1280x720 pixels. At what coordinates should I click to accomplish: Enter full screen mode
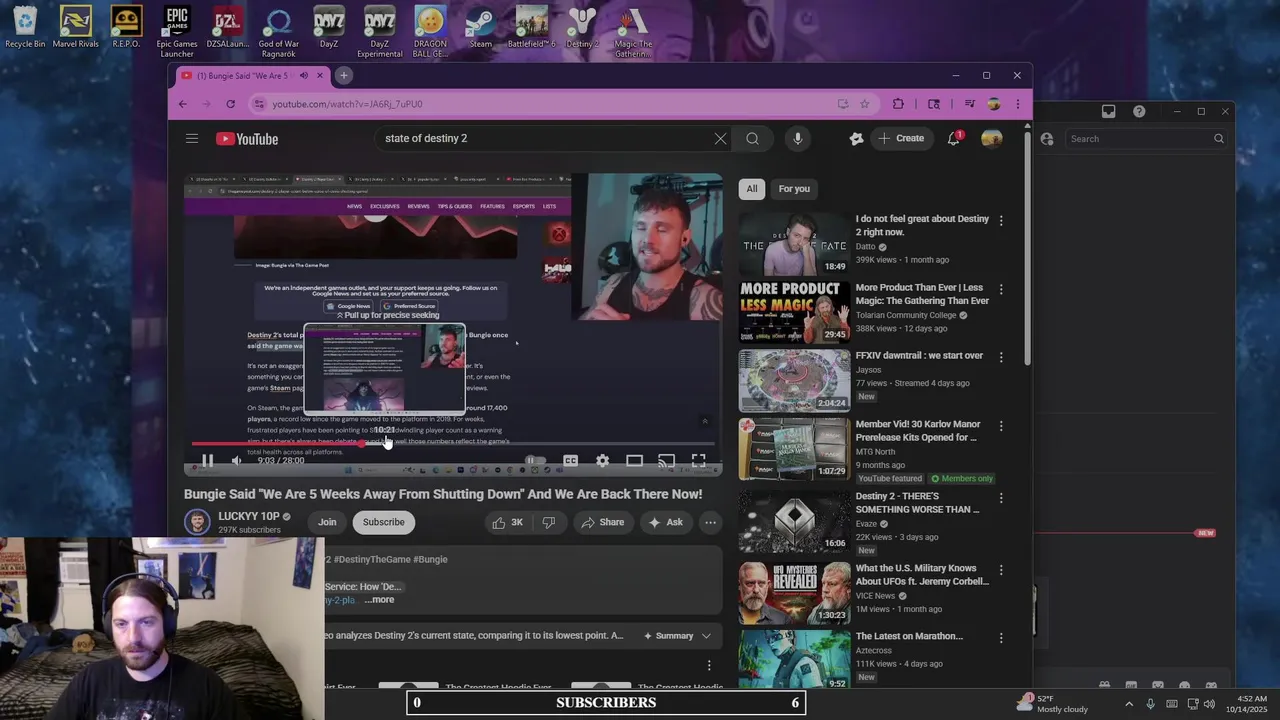[x=699, y=461]
